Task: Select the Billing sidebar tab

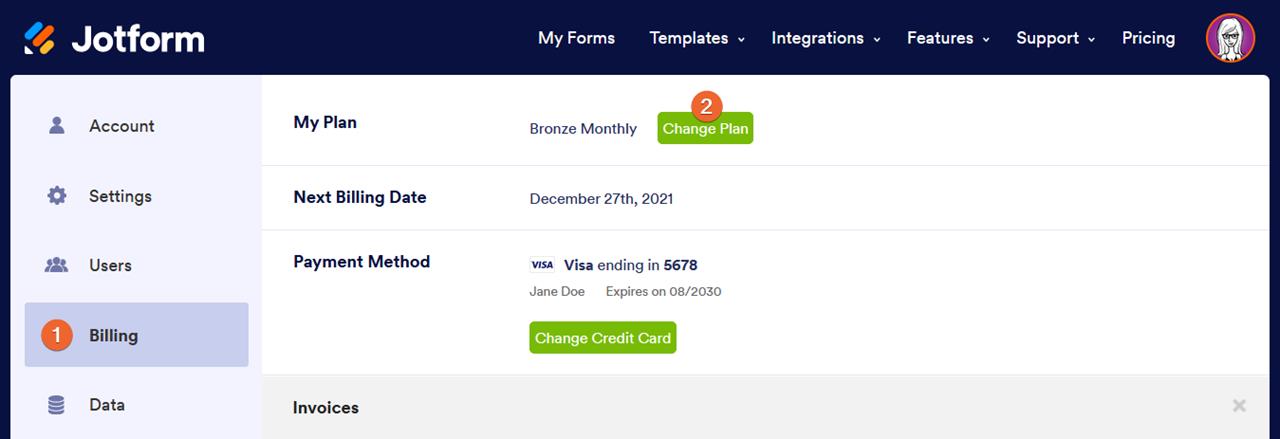Action: pos(136,336)
